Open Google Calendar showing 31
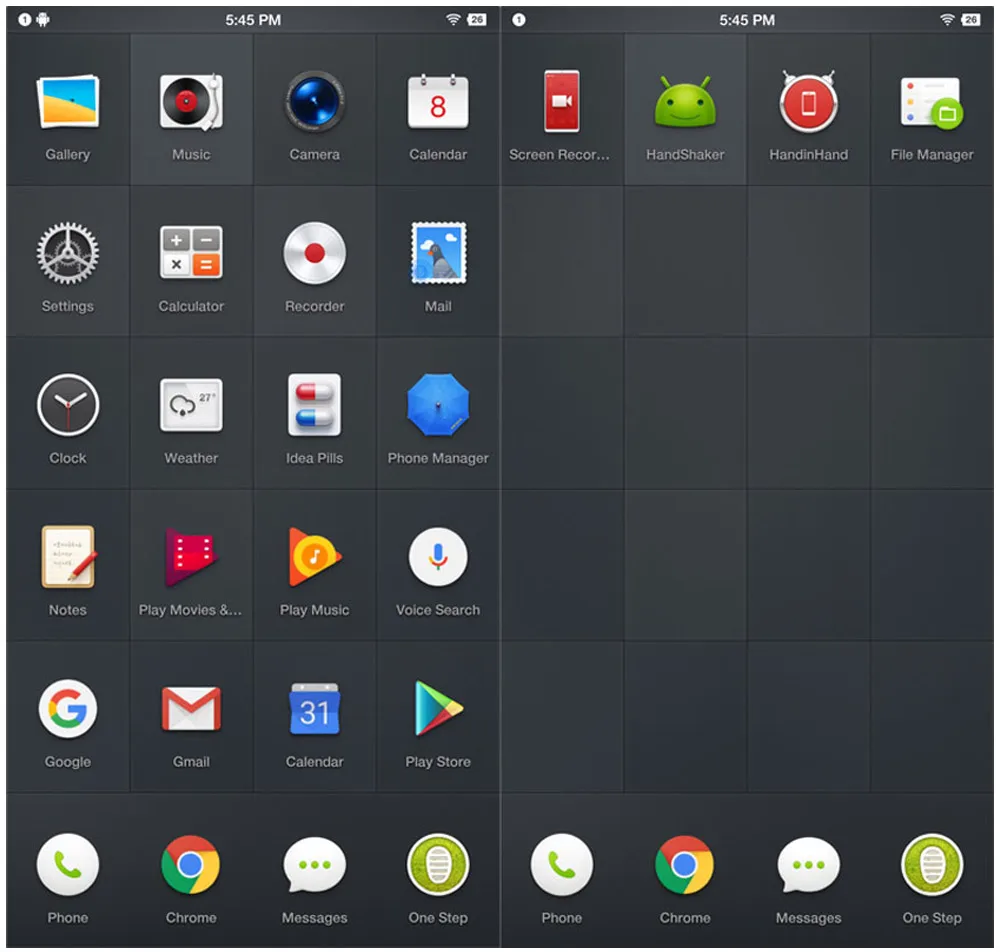Viewport: 1000px width, 952px height. [314, 708]
